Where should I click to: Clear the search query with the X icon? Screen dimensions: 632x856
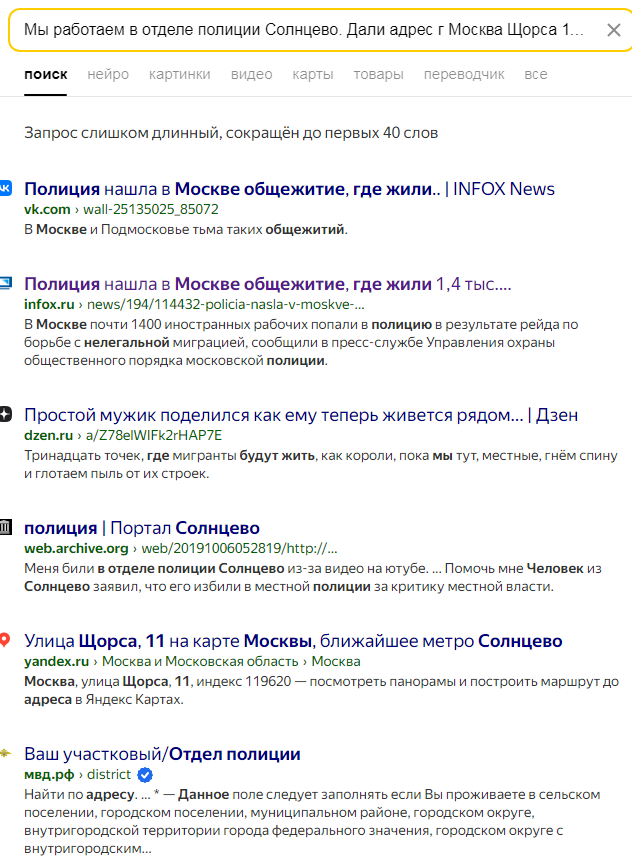click(x=613, y=30)
